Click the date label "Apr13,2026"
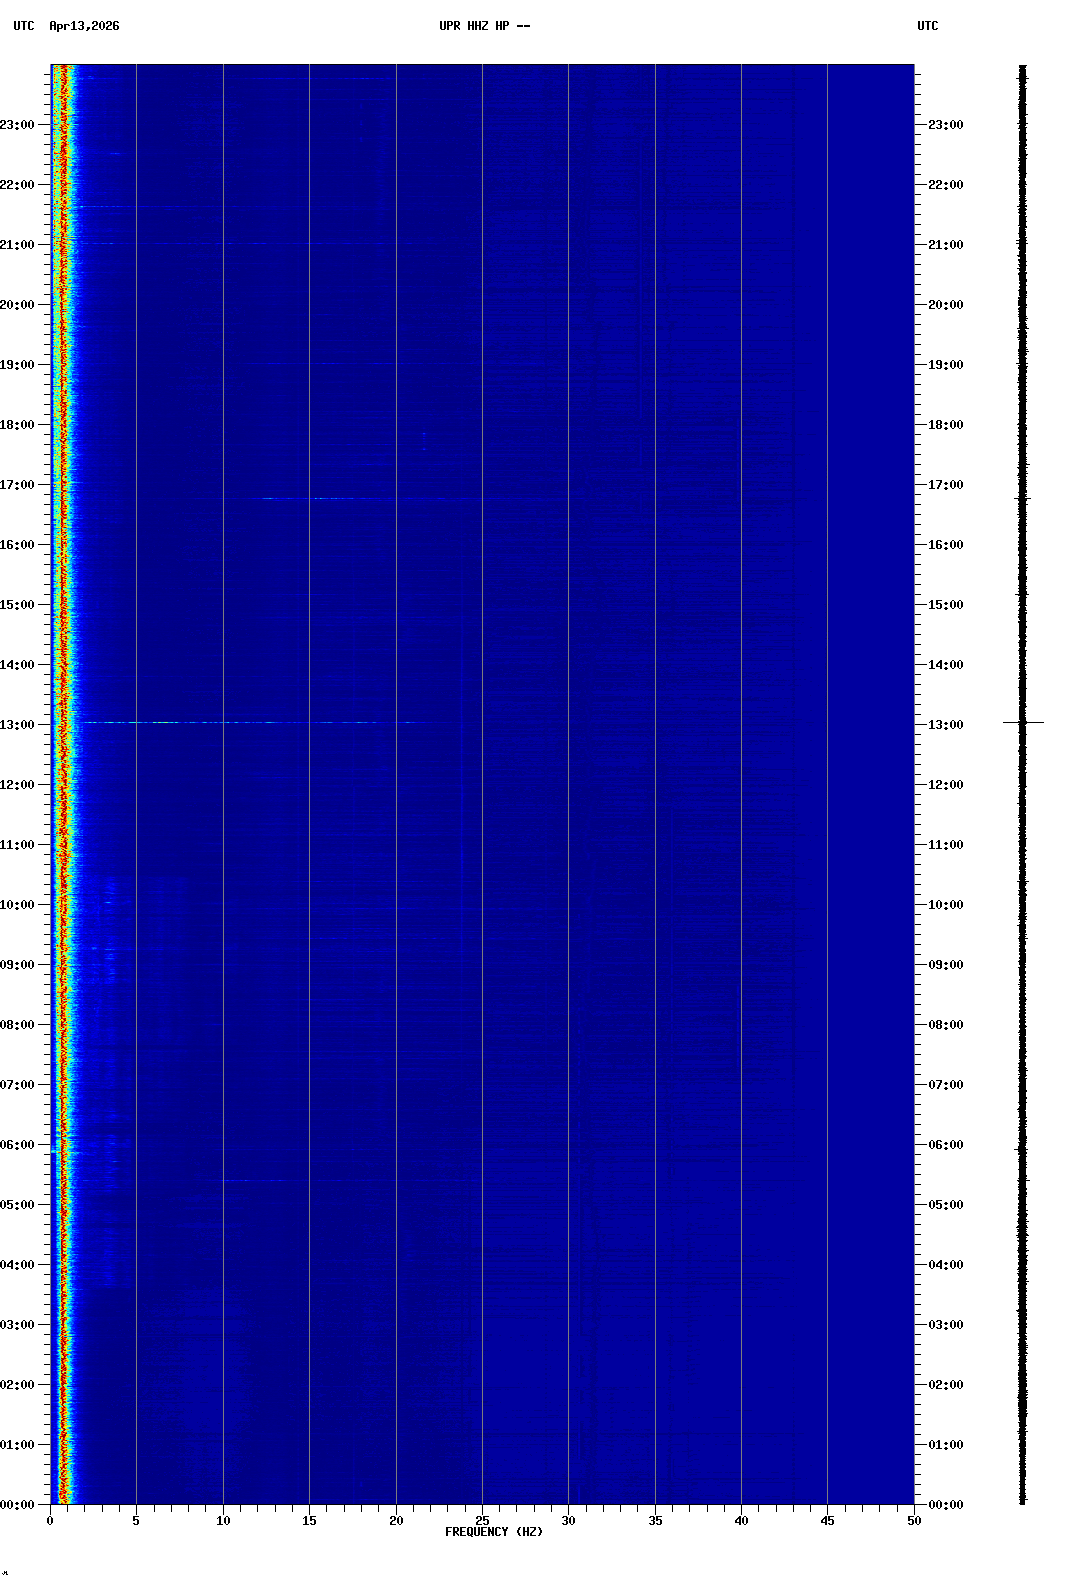Image resolution: width=1066 pixels, height=1584 pixels. pos(84,26)
